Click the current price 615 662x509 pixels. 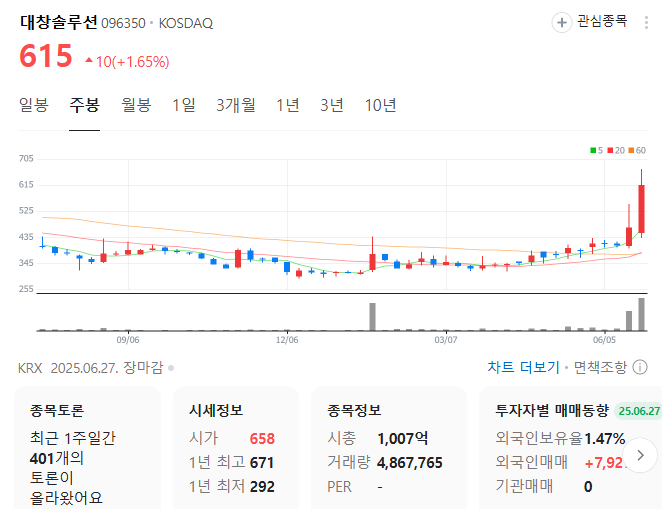coord(46,56)
